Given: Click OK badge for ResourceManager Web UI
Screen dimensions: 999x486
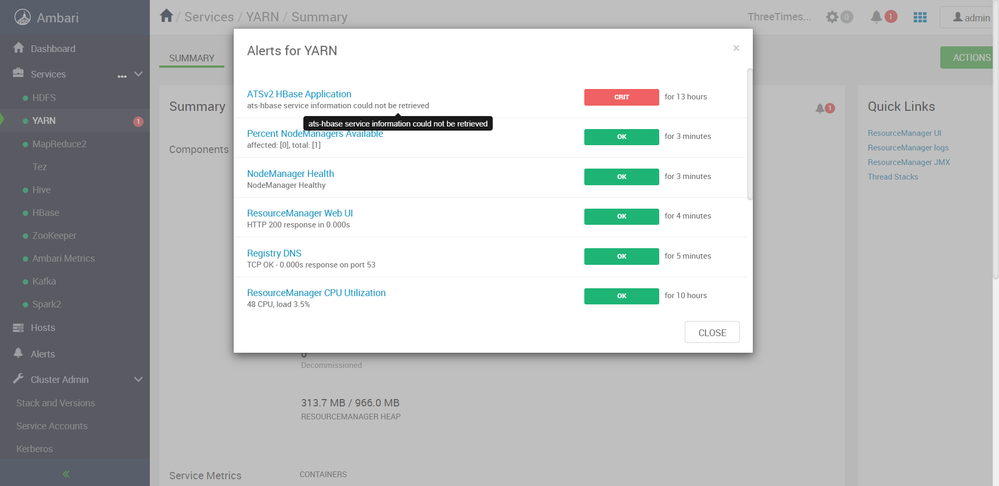Looking at the screenshot, I should [x=621, y=217].
